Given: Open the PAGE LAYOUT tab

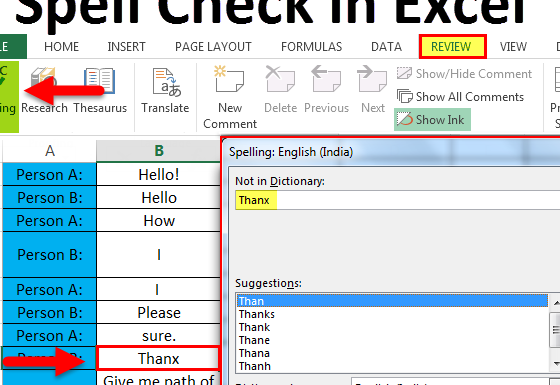Looking at the screenshot, I should coord(213,47).
